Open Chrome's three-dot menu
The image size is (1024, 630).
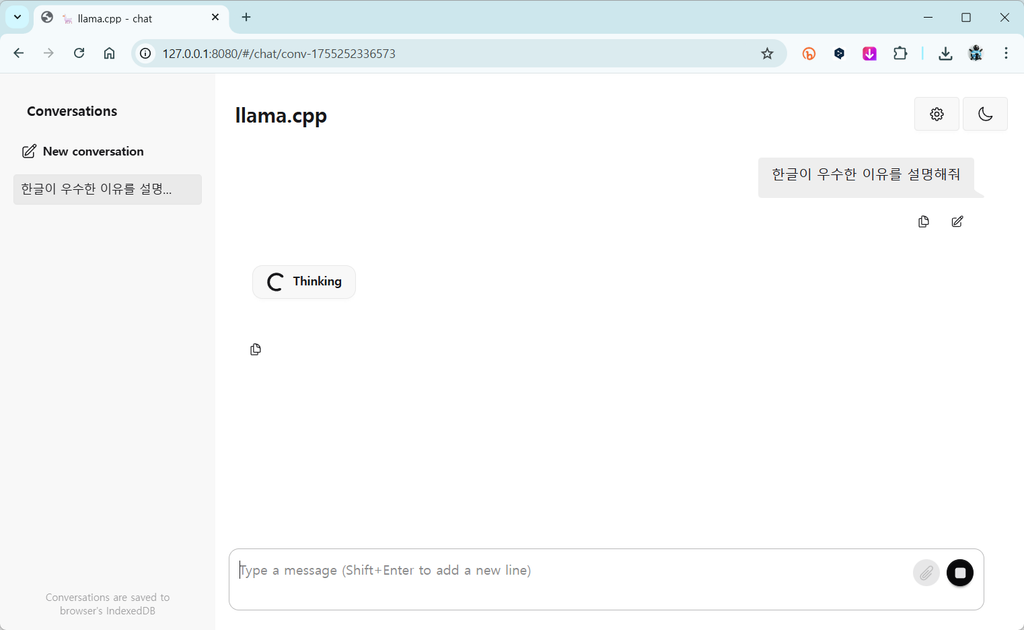[x=1006, y=54]
